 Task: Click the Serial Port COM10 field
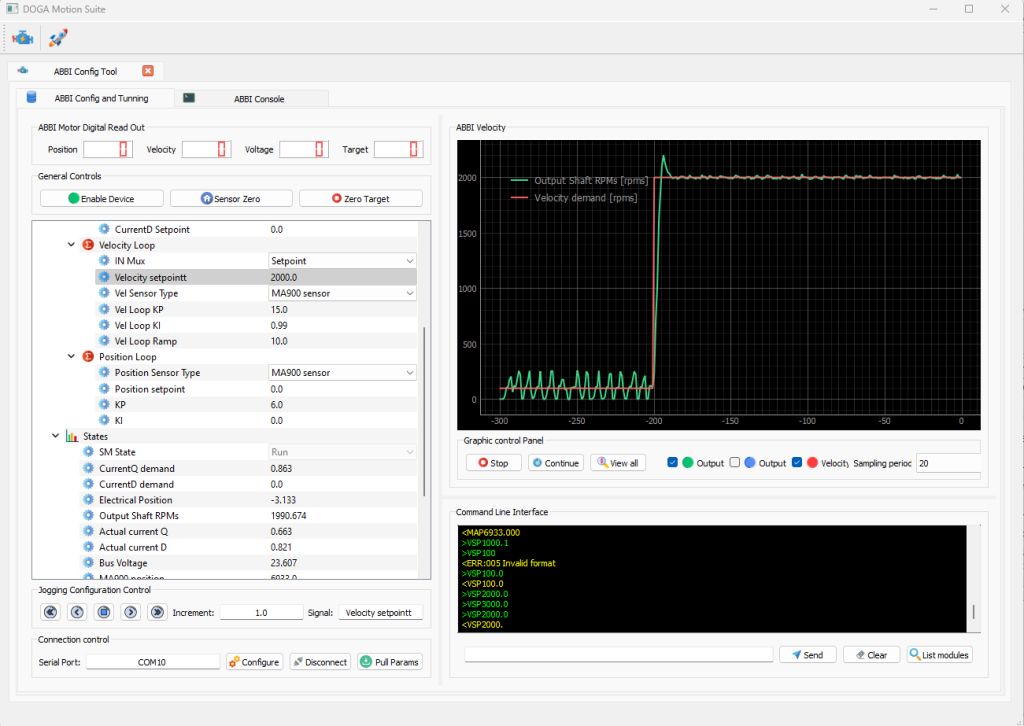click(153, 661)
